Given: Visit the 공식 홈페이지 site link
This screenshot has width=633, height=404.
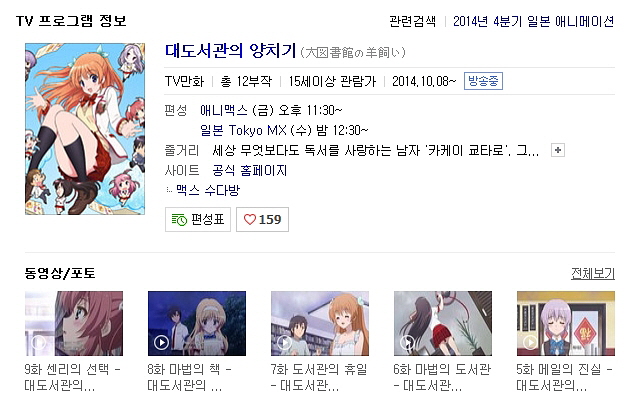Looking at the screenshot, I should (x=249, y=170).
